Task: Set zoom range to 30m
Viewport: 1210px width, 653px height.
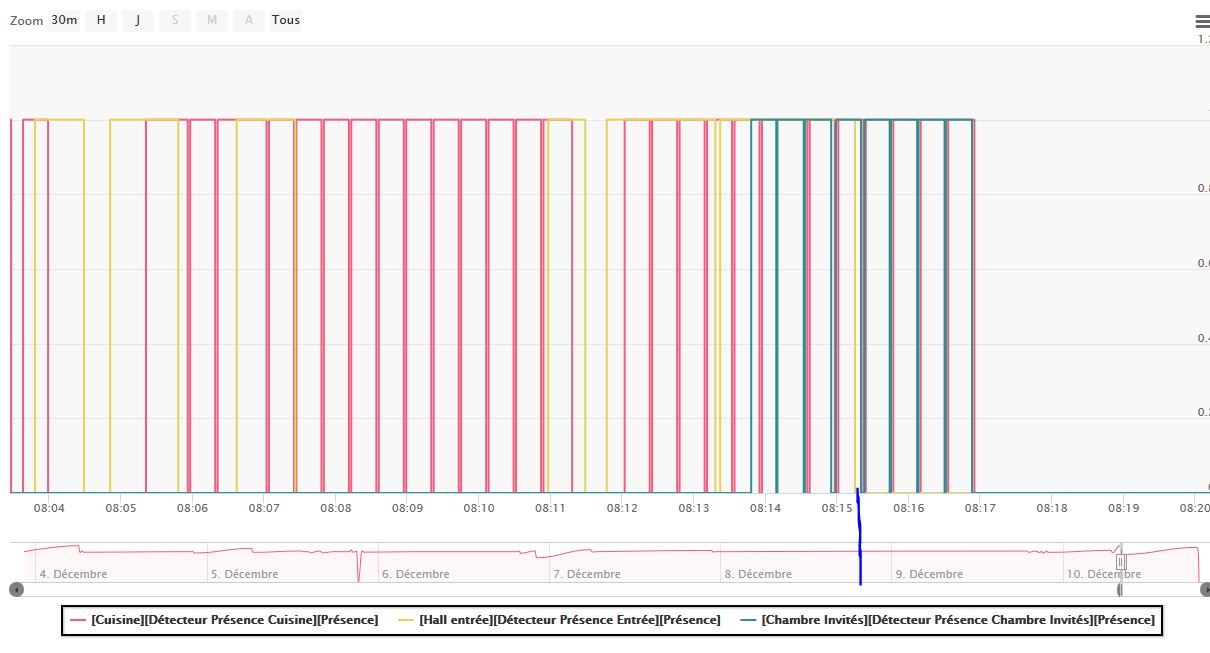Action: click(64, 20)
